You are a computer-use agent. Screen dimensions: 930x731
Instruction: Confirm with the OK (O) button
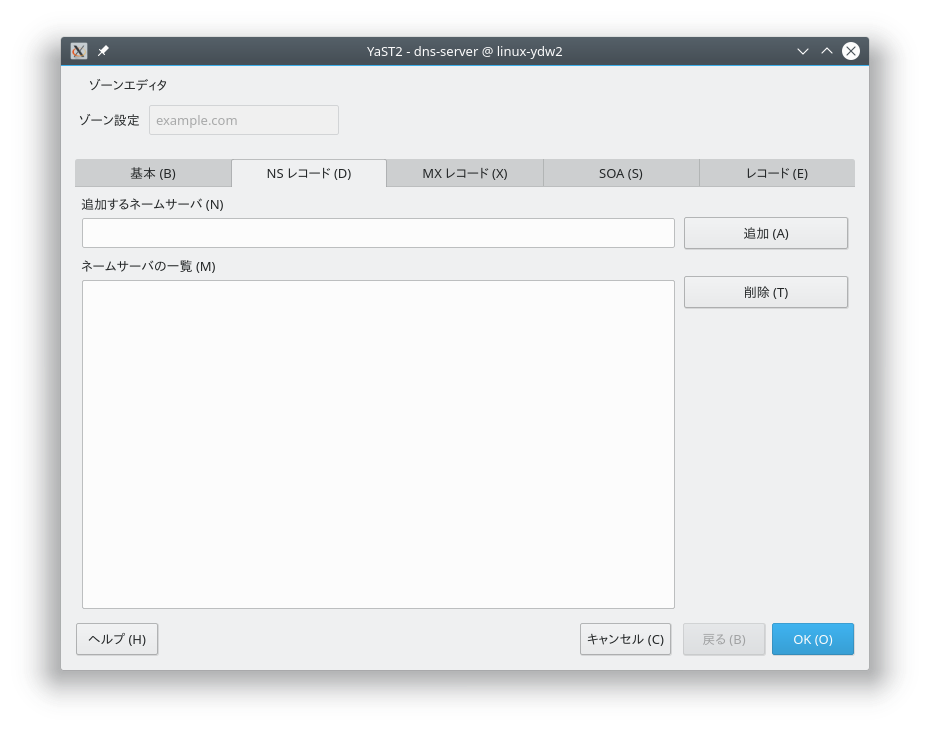pyautogui.click(x=813, y=639)
